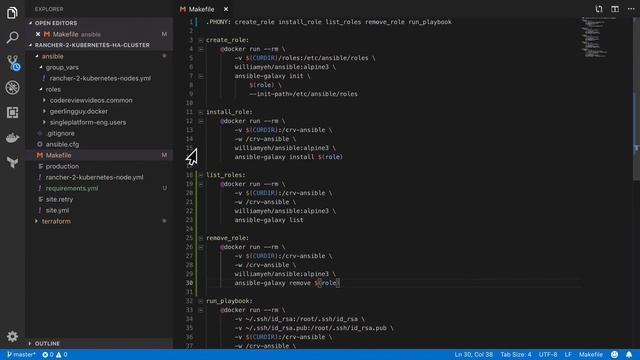
Task: Click the master branch indicator
Action: pos(21,355)
